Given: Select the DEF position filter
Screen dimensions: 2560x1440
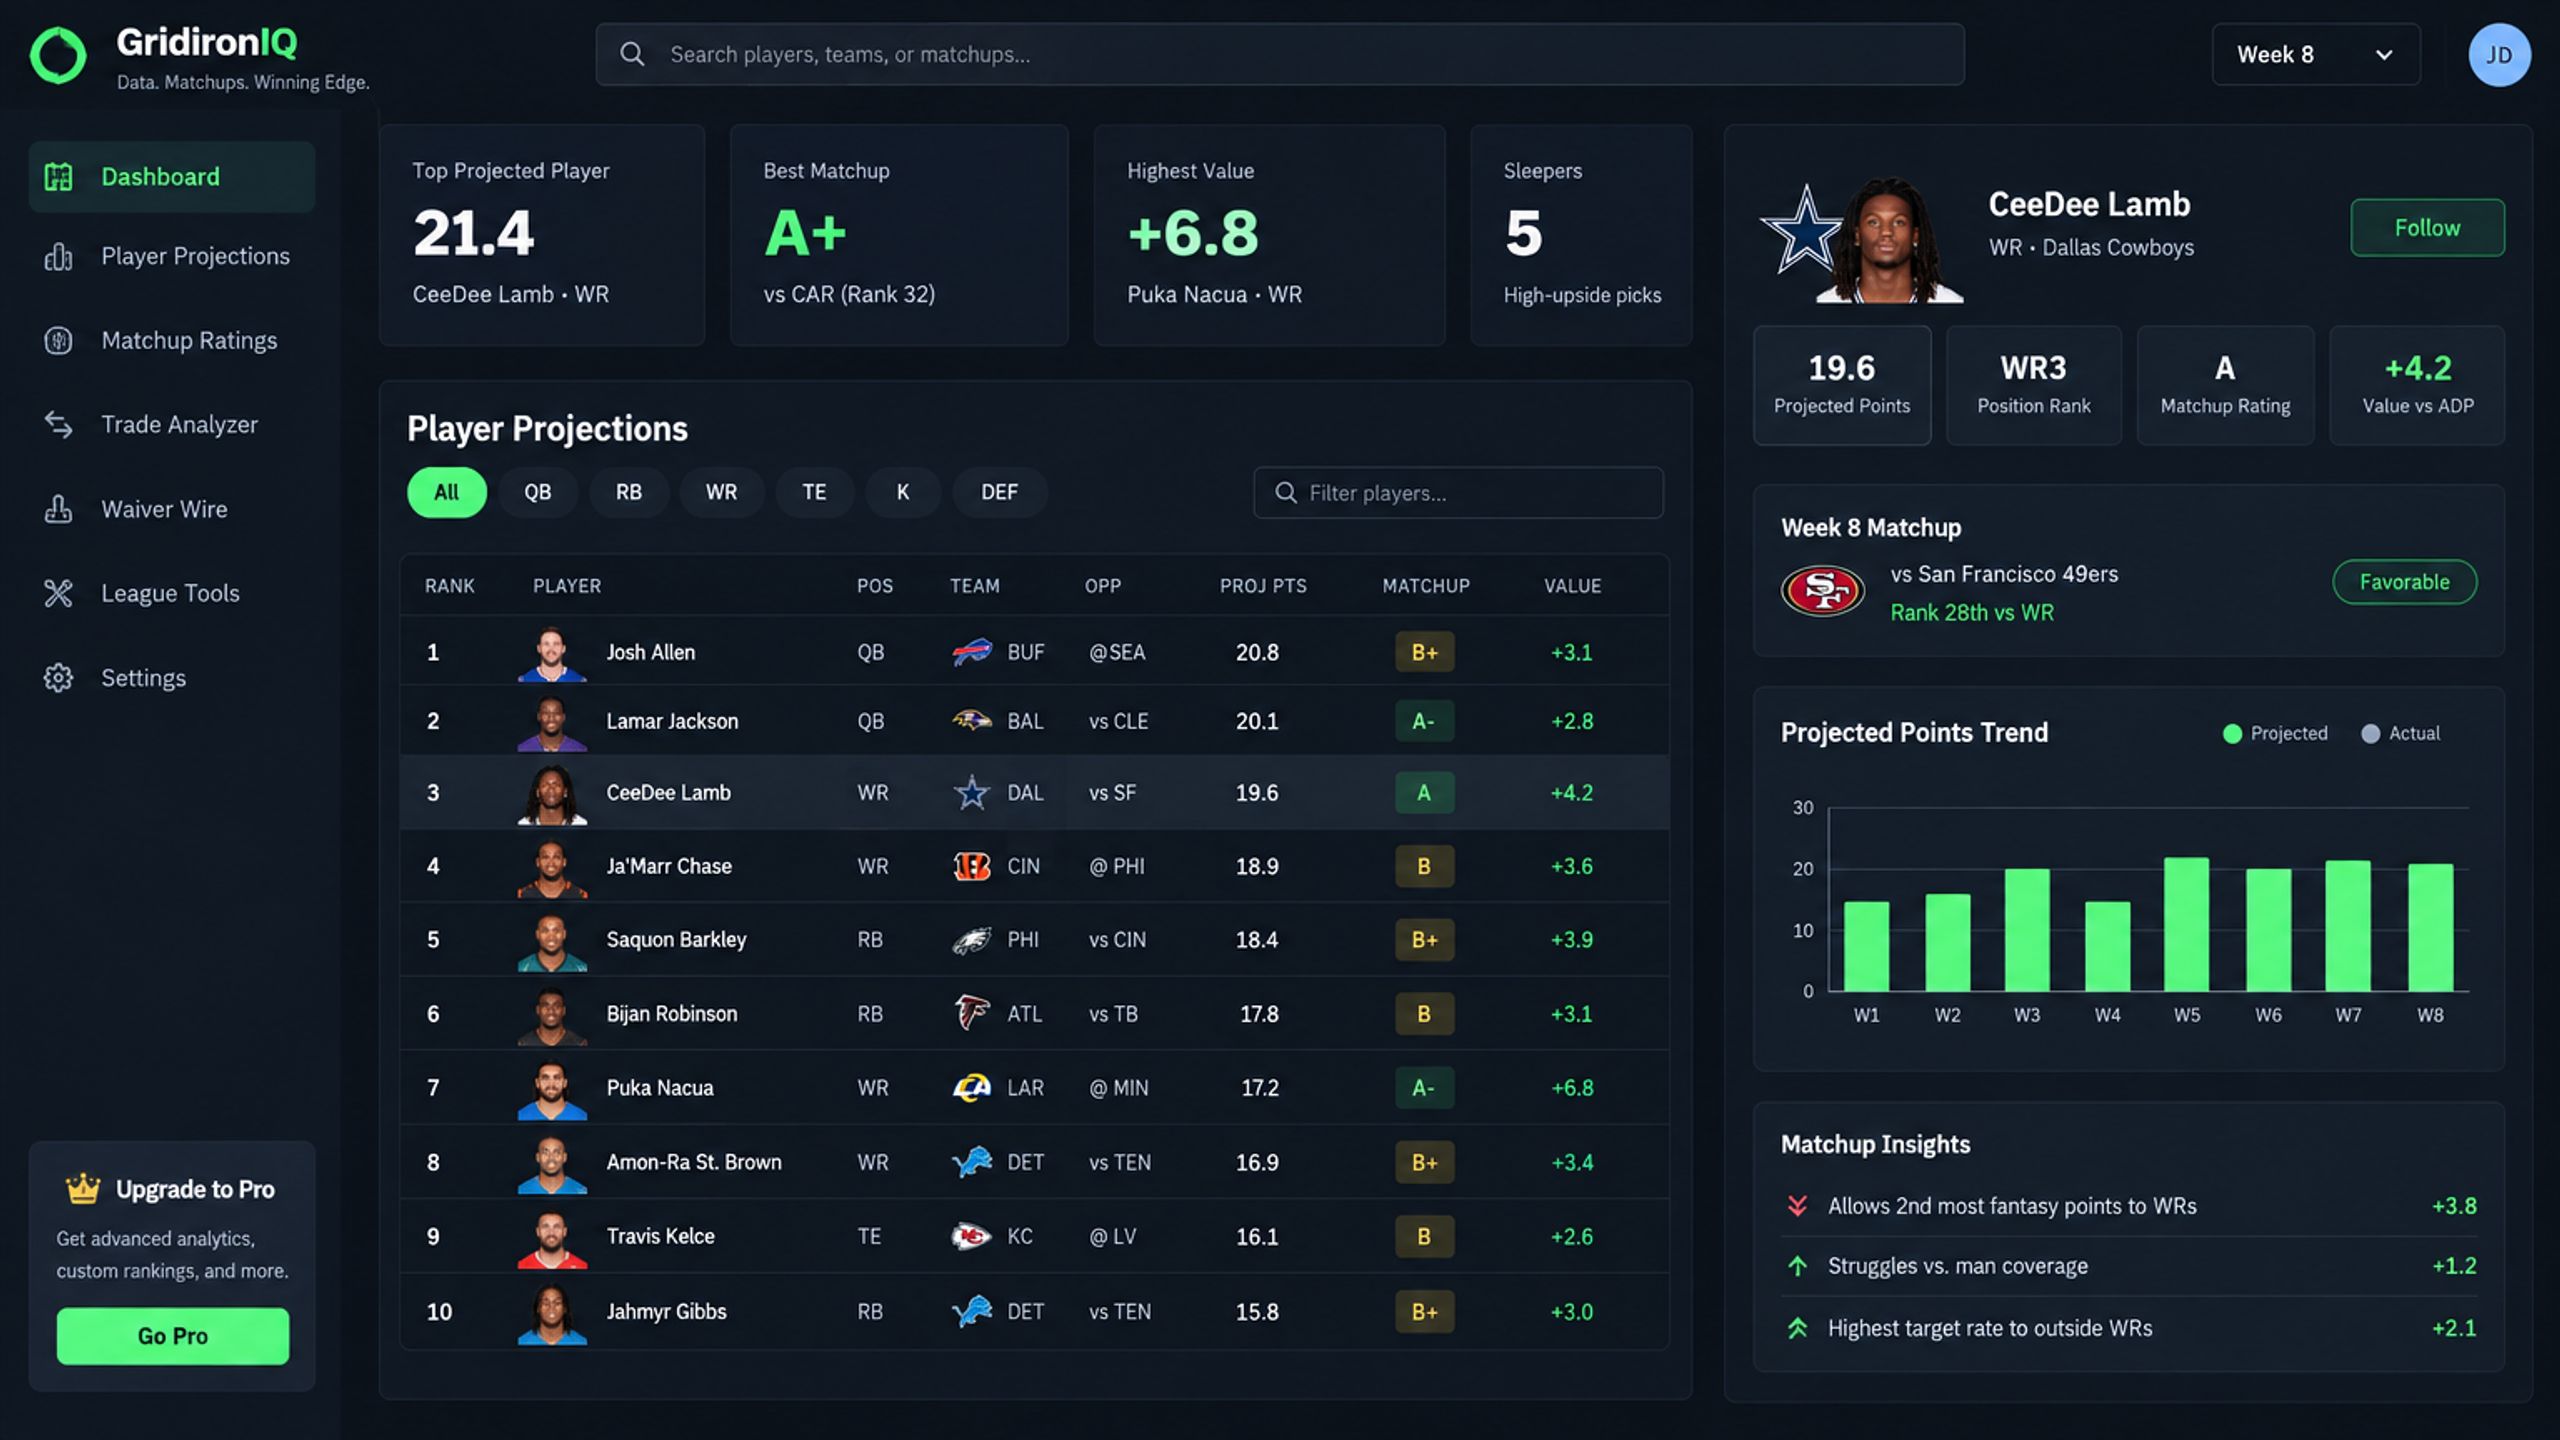Looking at the screenshot, I should click(999, 492).
